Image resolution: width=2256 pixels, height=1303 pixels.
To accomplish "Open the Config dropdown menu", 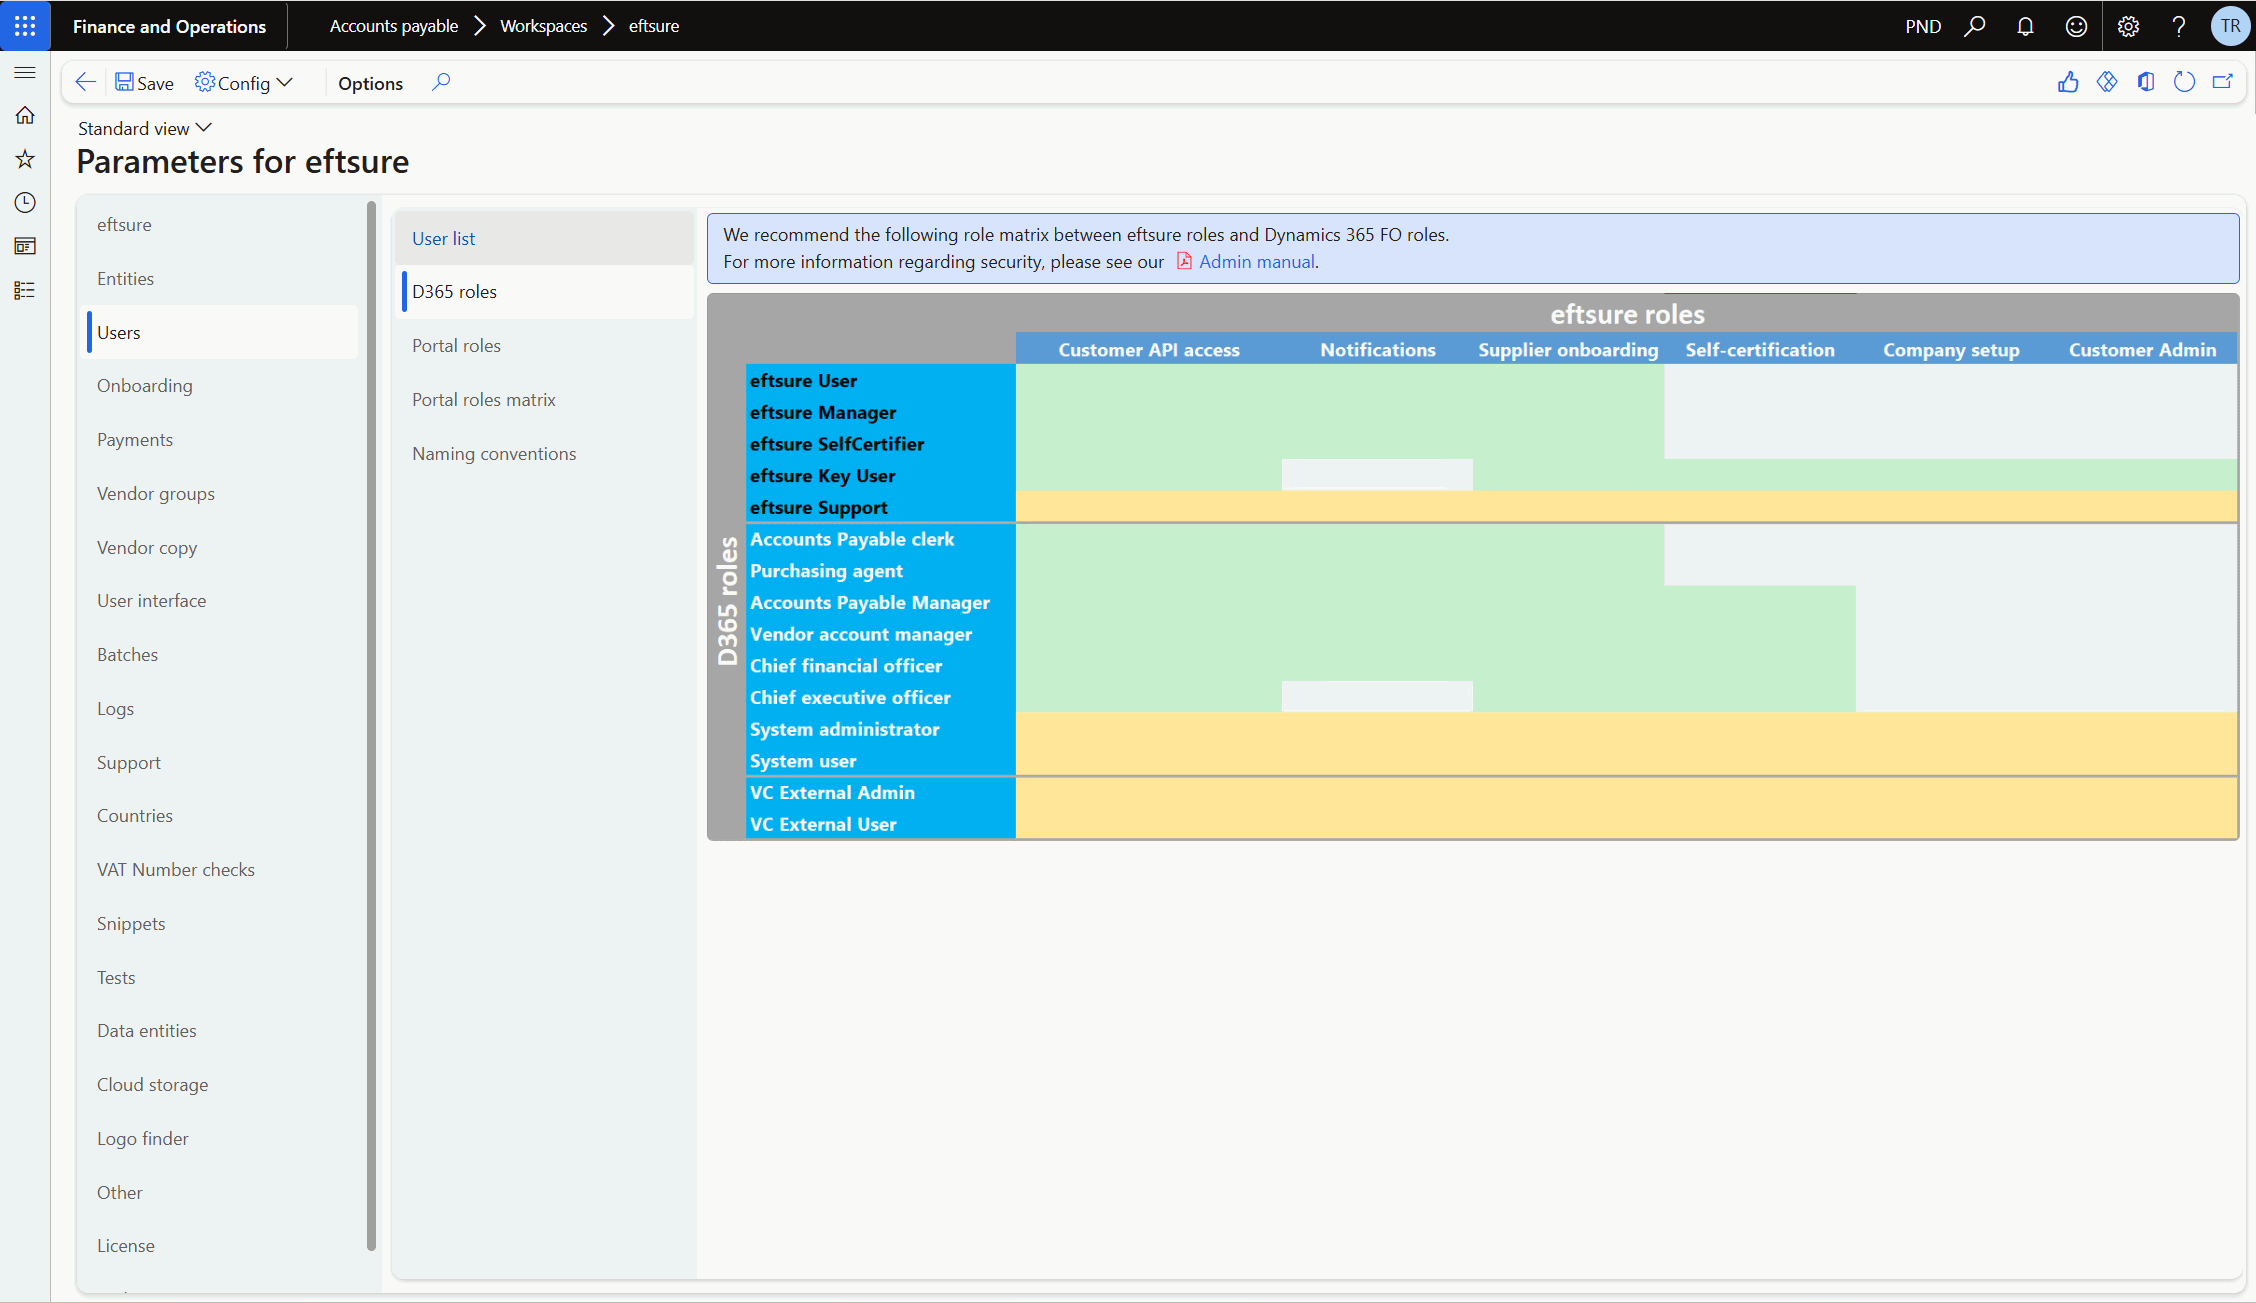I will pos(243,83).
